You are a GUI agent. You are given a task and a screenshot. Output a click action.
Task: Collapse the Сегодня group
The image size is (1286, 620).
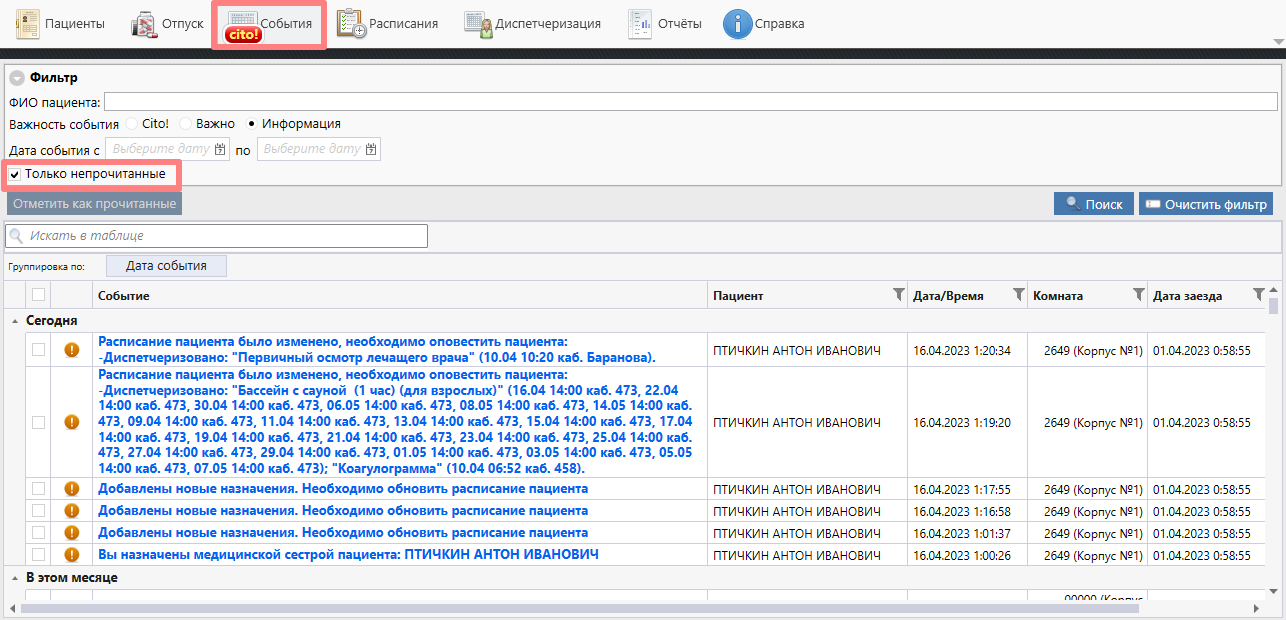tap(15, 321)
